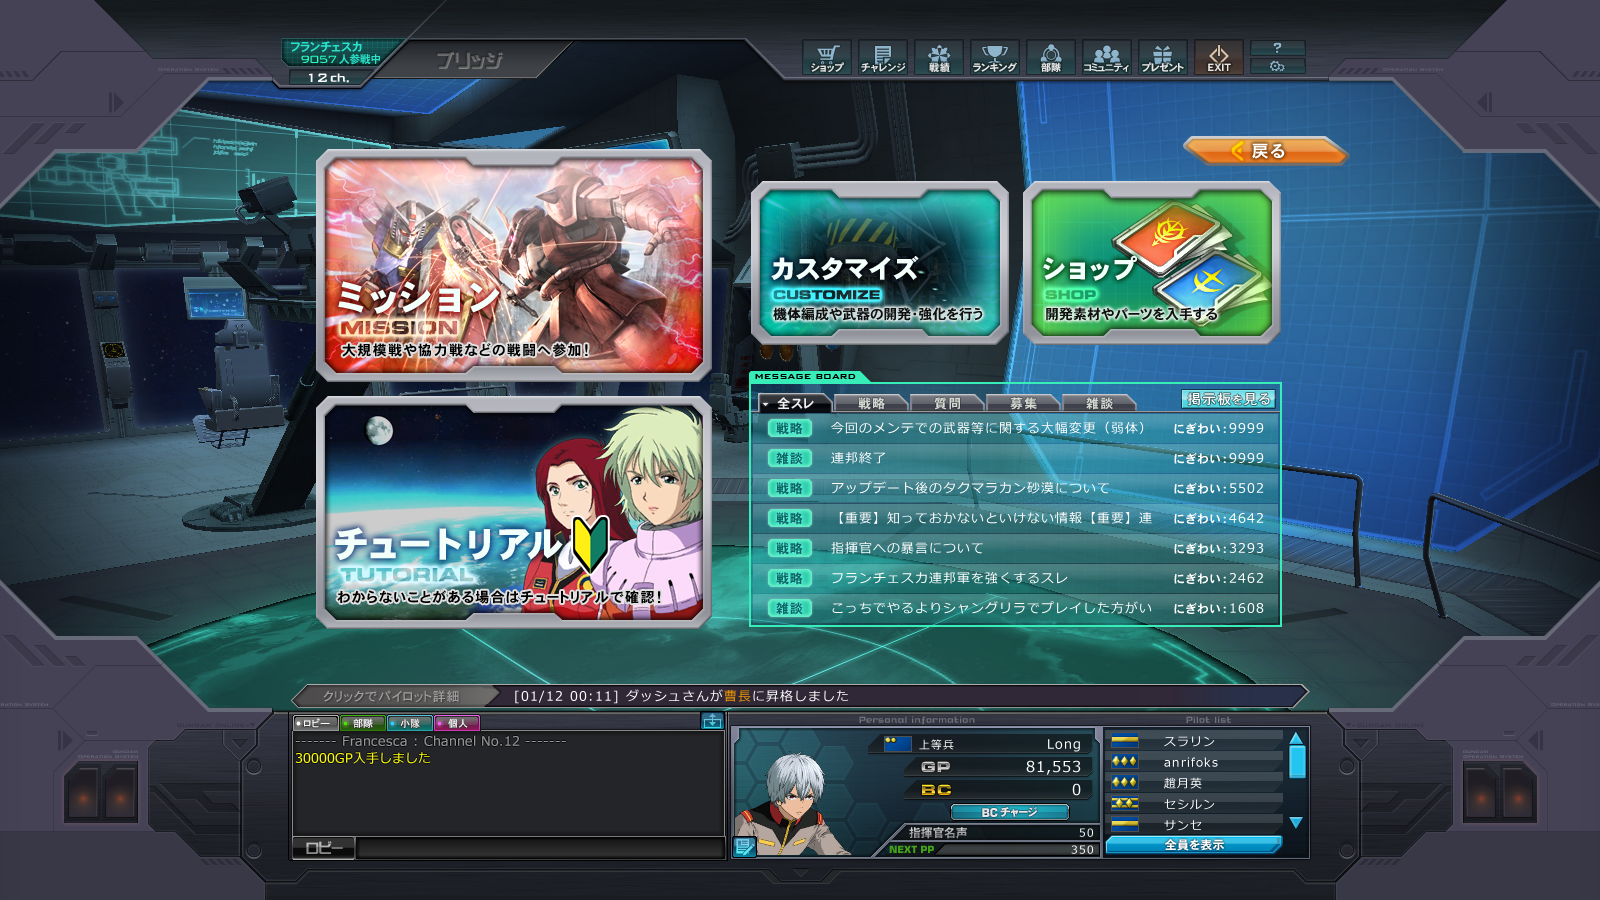The width and height of the screenshot is (1600, 900).
Task: Click the pilot list scrollbar handle
Action: pos(1297,762)
